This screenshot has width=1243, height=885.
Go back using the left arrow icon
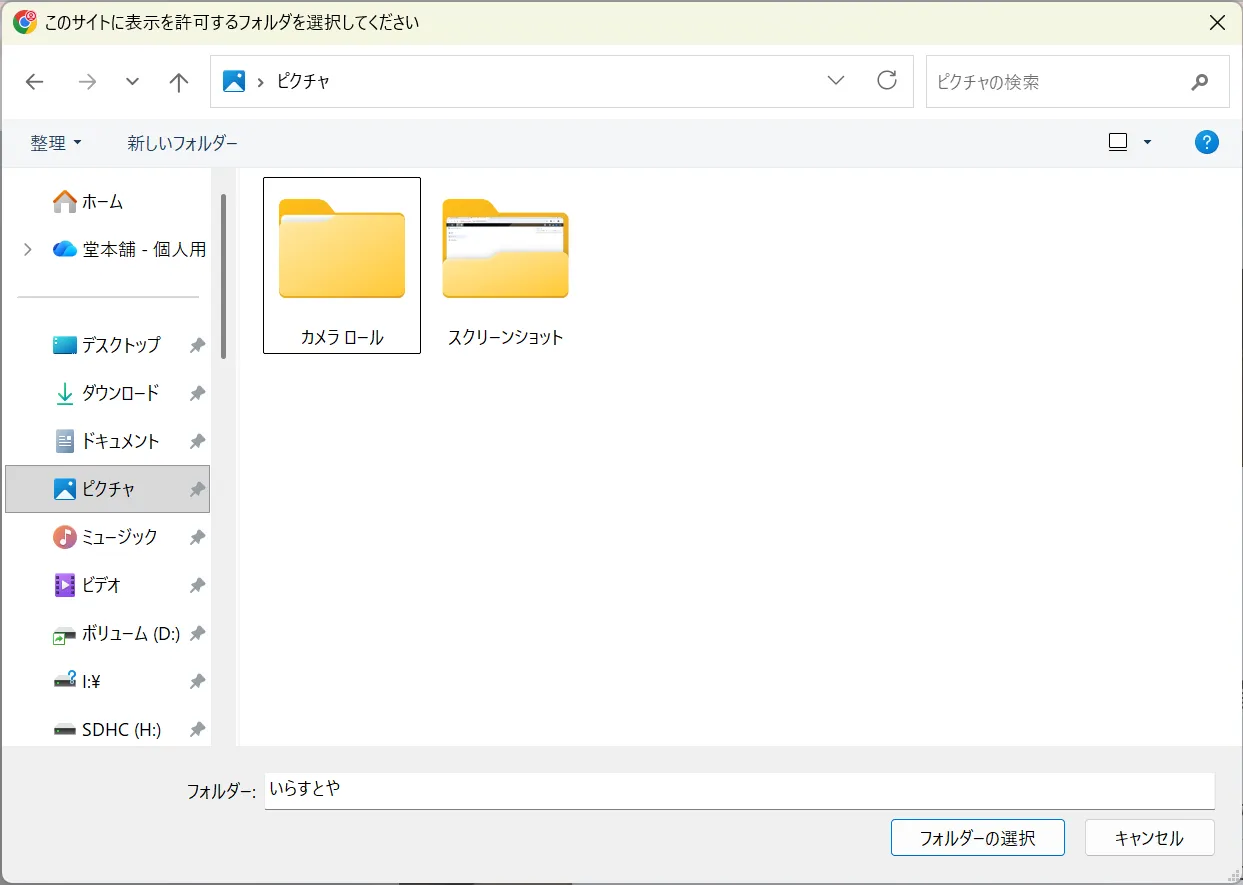[35, 82]
